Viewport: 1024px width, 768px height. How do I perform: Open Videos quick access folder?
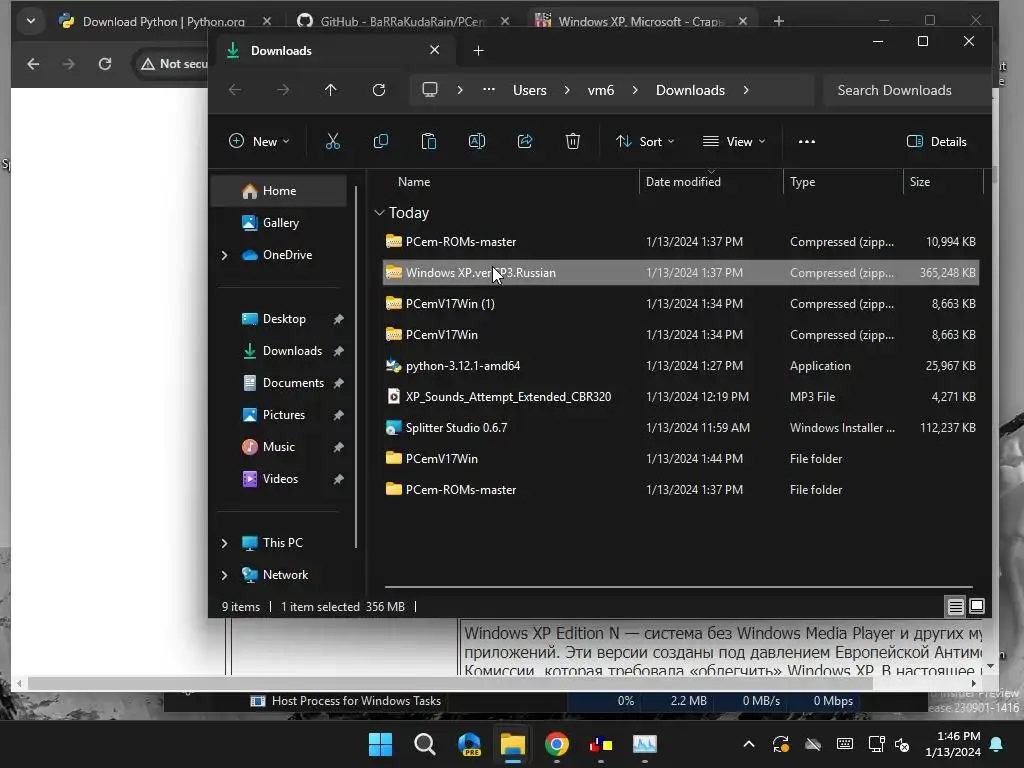pos(280,479)
